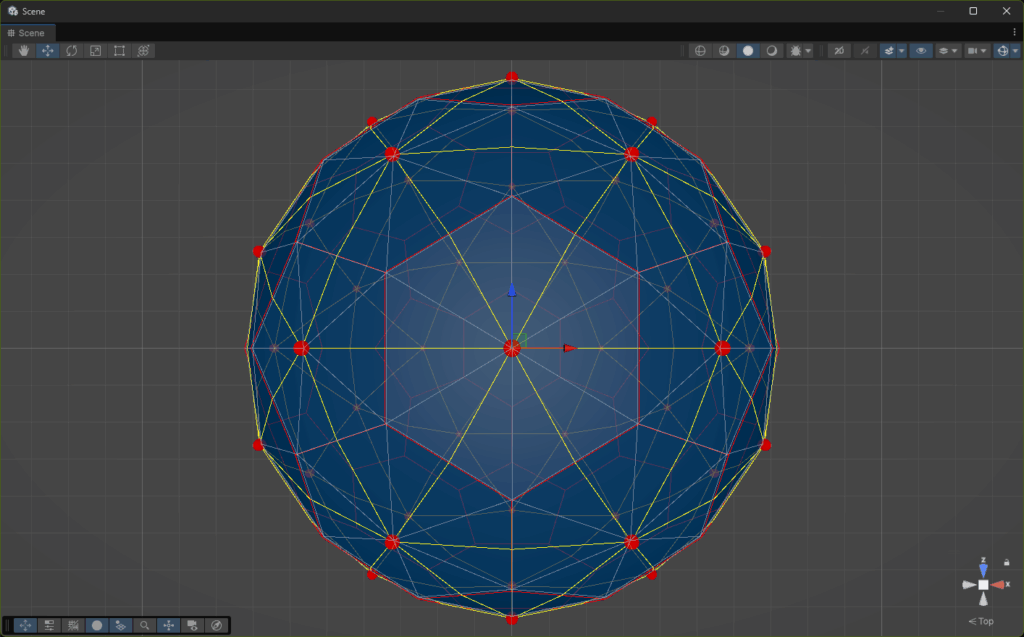The width and height of the screenshot is (1024, 637).
Task: Toggle 2D view mode
Action: pos(840,51)
